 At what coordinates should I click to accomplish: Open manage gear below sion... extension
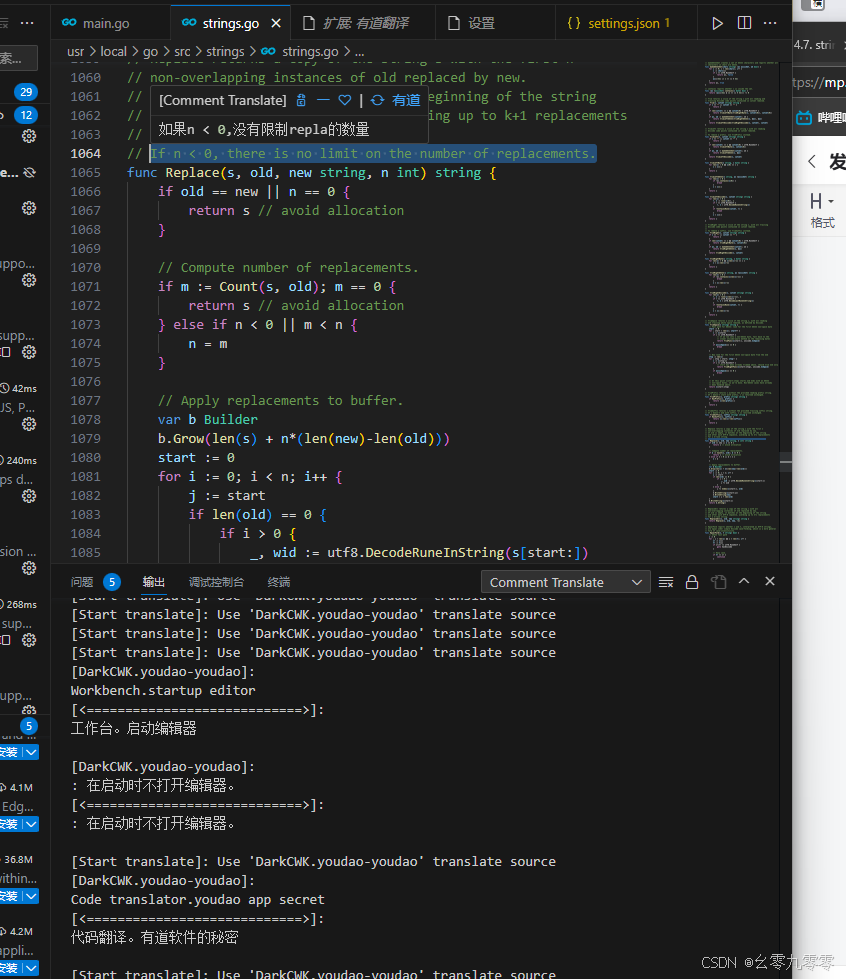point(29,568)
